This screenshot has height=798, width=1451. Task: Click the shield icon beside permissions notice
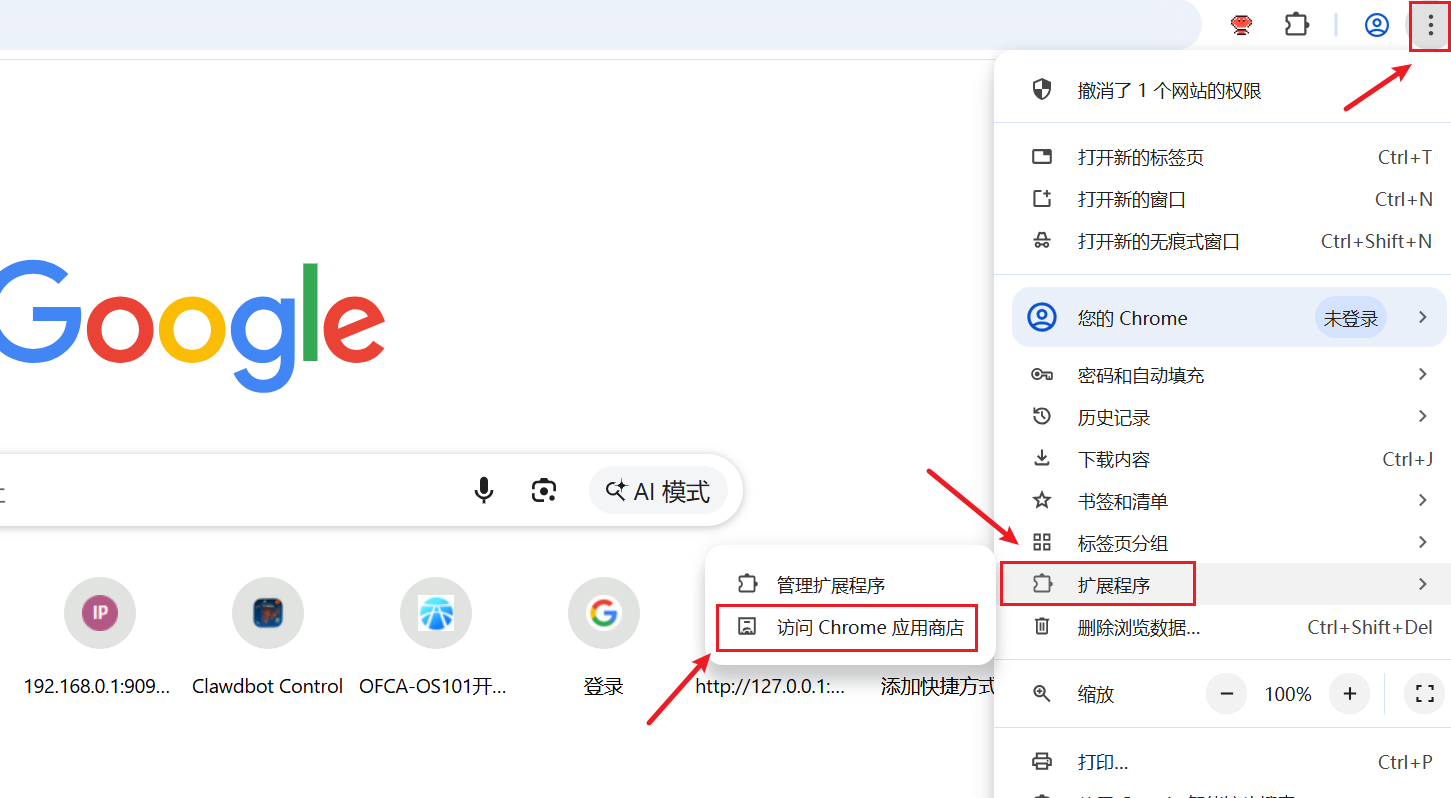1042,90
